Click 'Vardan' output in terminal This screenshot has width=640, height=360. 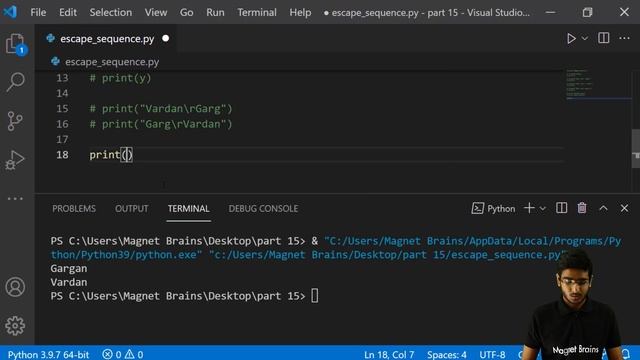pyautogui.click(x=69, y=282)
